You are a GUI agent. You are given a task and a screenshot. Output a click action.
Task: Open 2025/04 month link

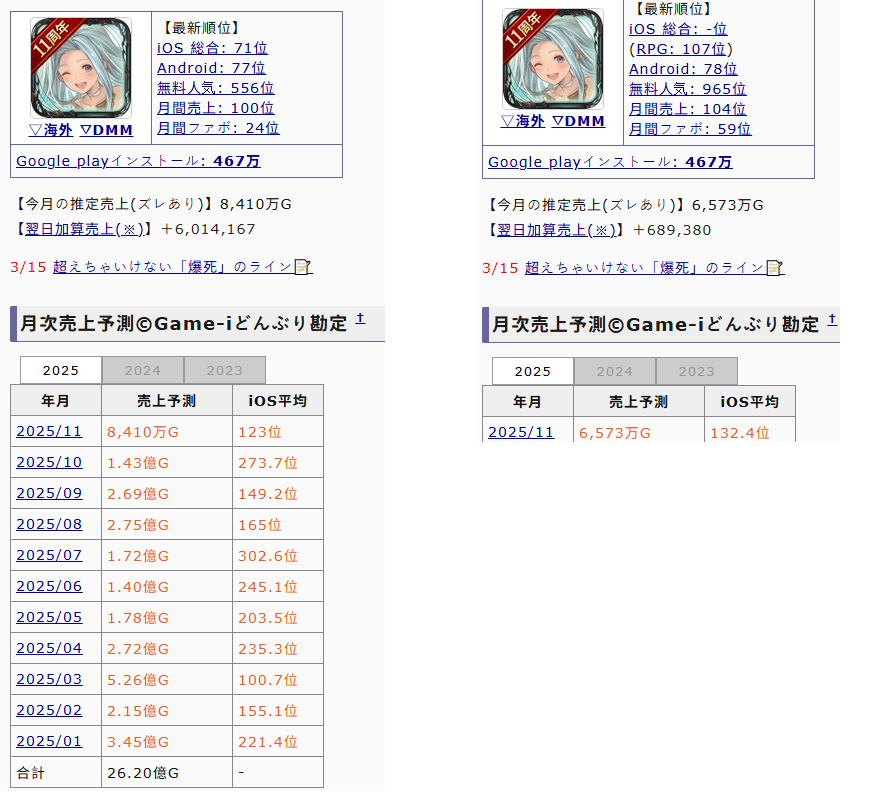point(49,648)
